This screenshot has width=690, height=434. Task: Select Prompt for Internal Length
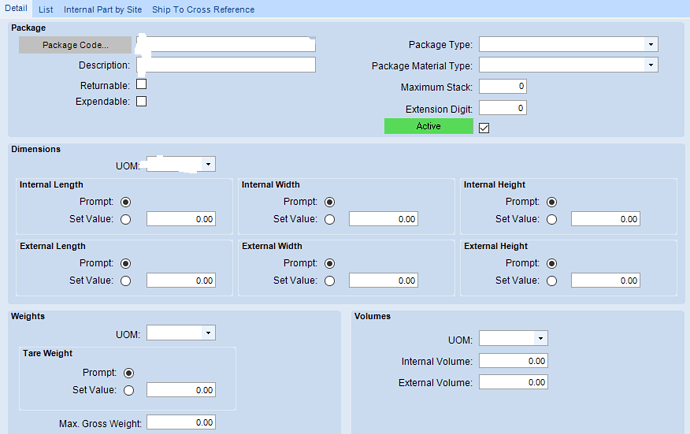coord(125,202)
